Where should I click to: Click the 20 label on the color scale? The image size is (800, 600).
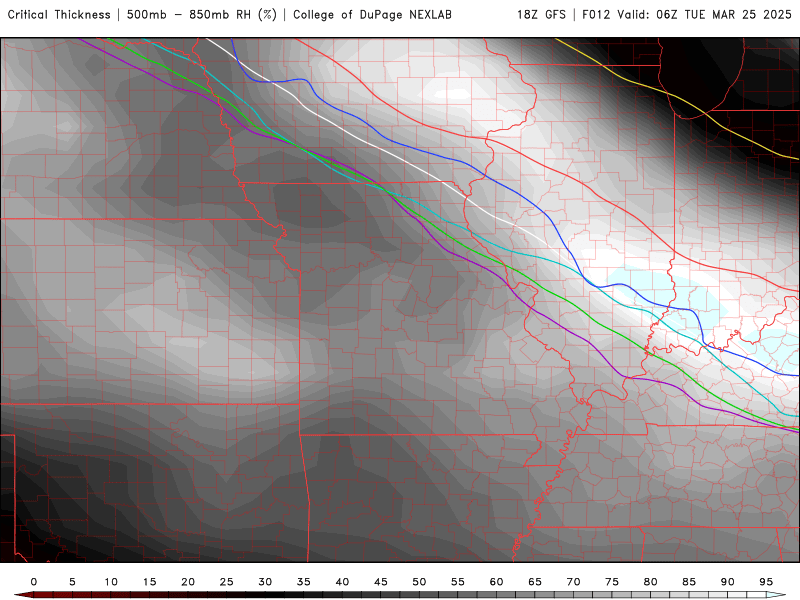(188, 582)
